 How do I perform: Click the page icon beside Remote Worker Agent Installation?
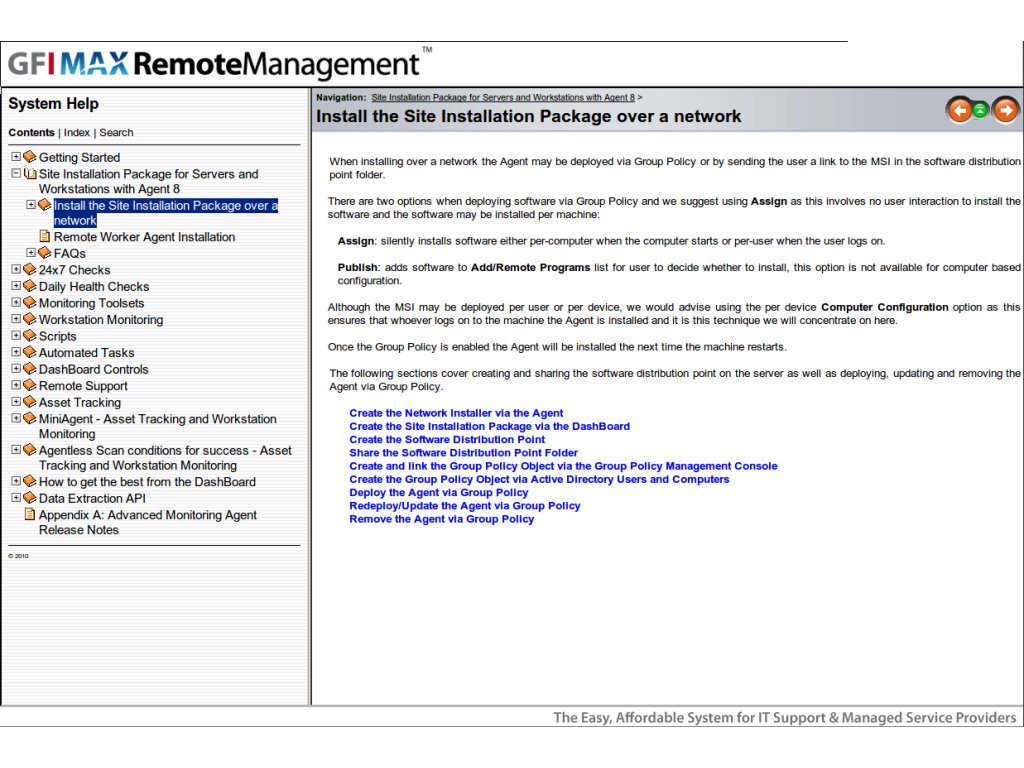[x=44, y=236]
